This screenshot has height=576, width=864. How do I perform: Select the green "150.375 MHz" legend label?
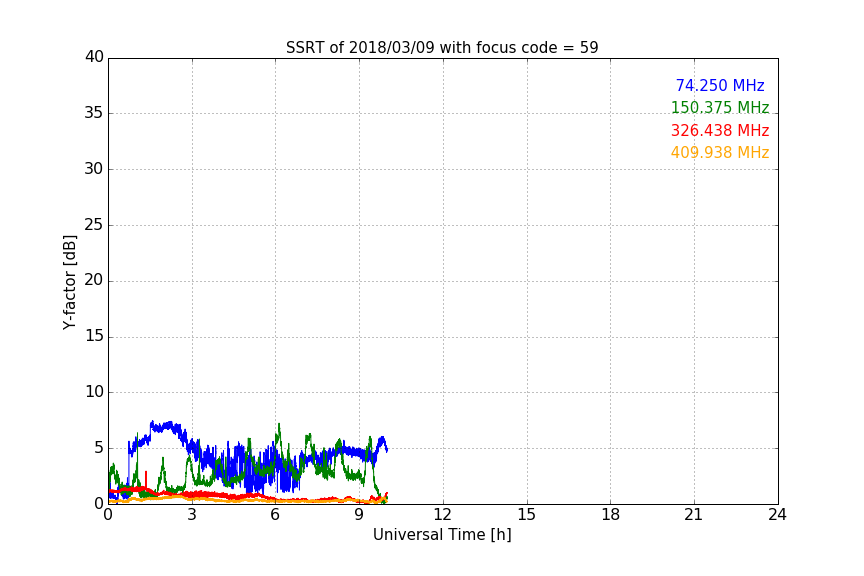[x=720, y=107]
